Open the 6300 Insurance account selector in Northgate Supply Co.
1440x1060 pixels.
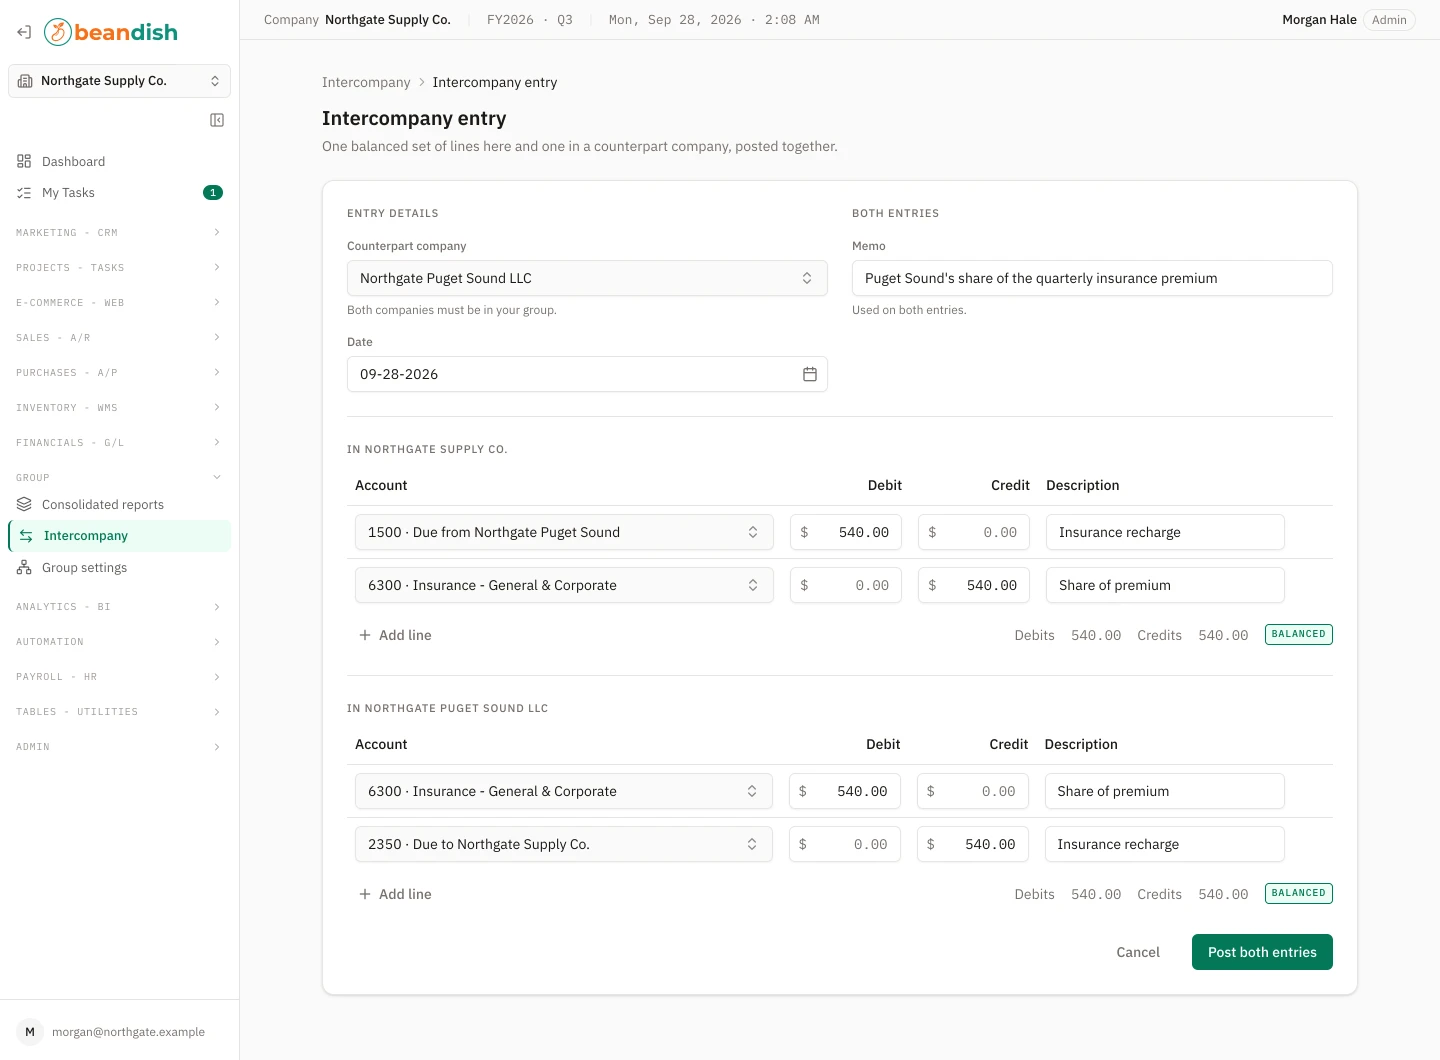564,585
